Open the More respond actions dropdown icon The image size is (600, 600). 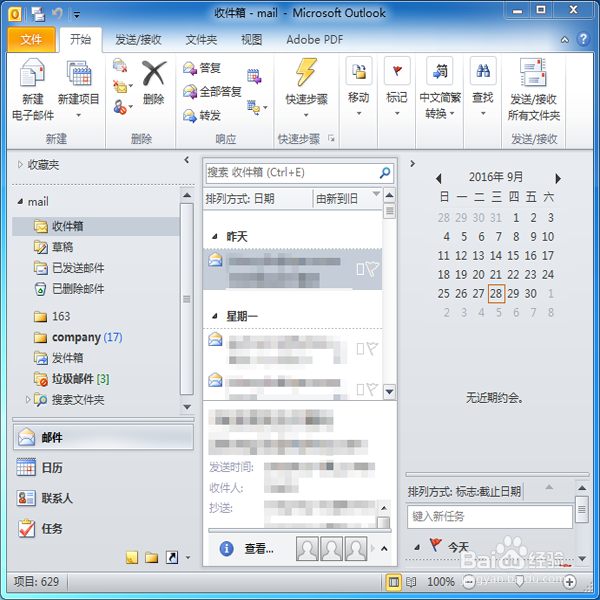pos(257,108)
